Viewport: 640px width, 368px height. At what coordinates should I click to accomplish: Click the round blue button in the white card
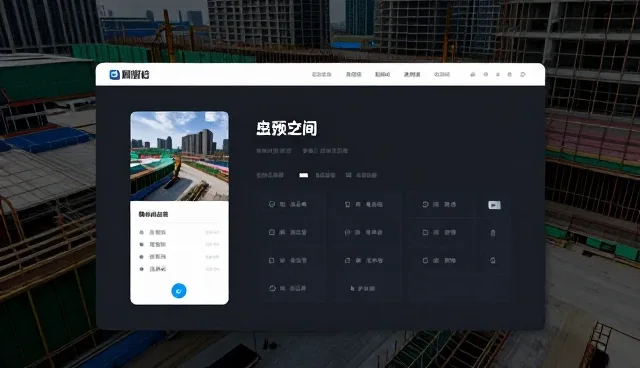179,291
